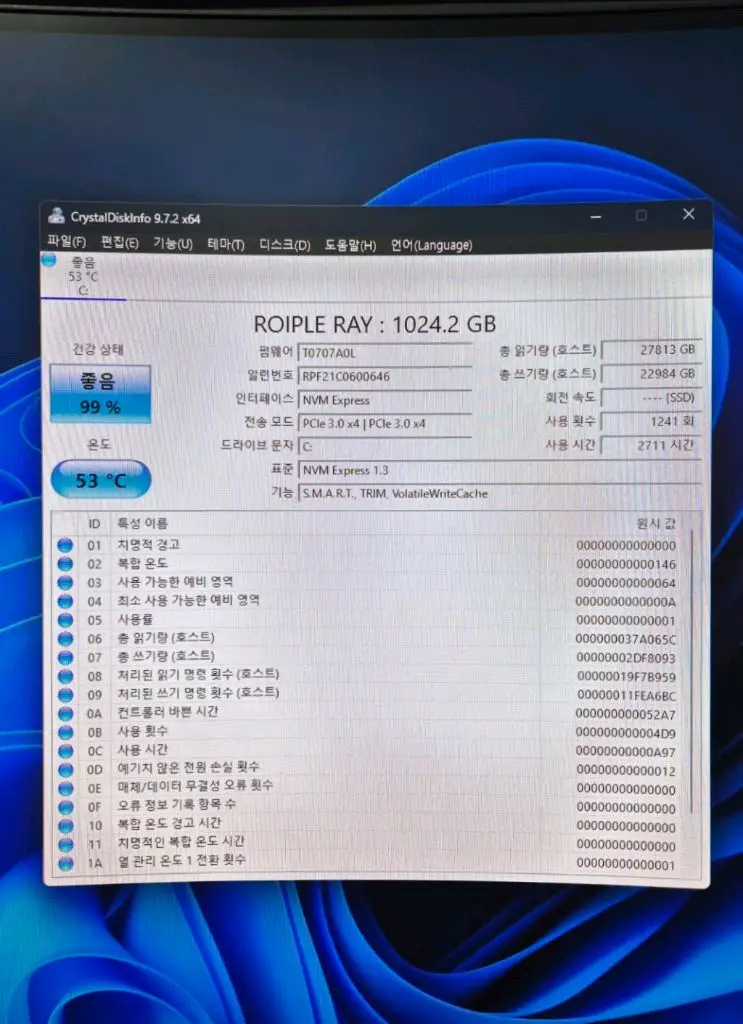Click the status icon for attribute 01 치명적 경고
Image resolution: width=743 pixels, height=1024 pixels.
point(65,545)
